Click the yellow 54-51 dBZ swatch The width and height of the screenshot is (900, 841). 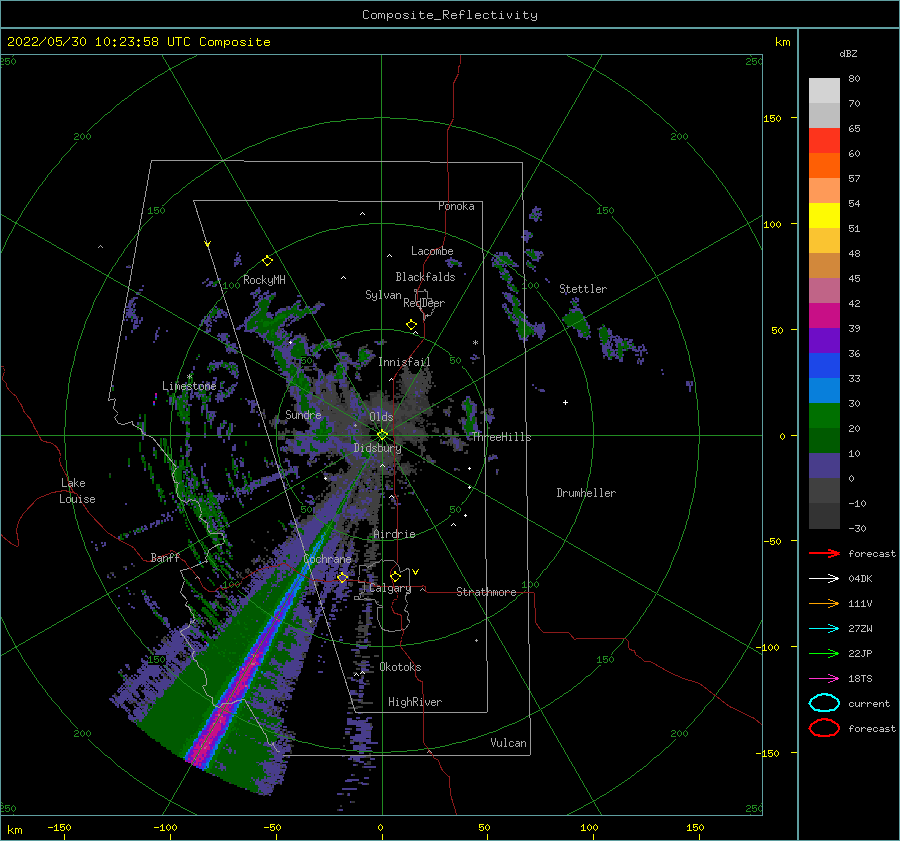coord(824,216)
